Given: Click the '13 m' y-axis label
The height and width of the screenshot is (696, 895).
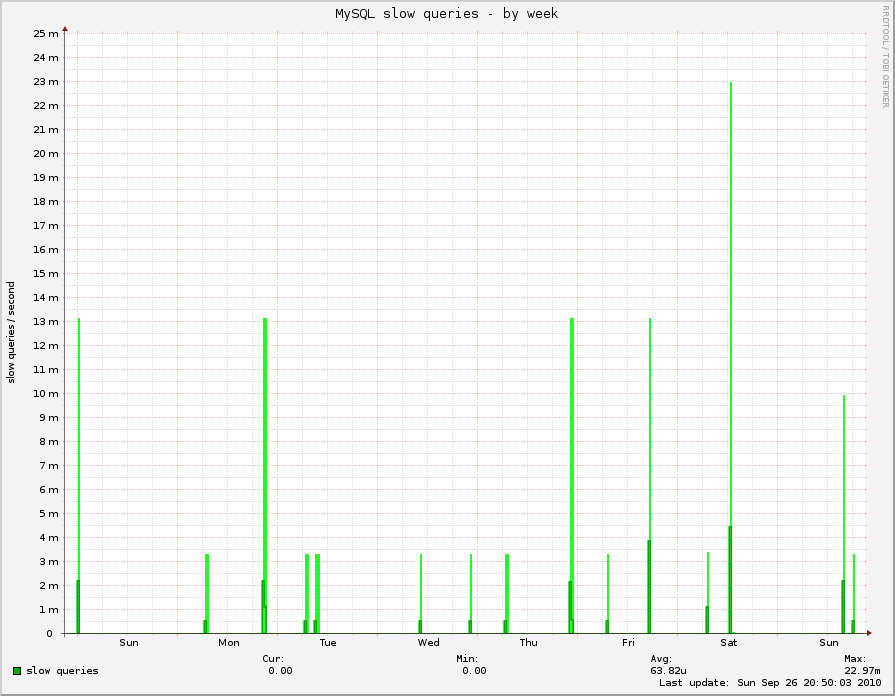Looking at the screenshot, I should coord(46,321).
